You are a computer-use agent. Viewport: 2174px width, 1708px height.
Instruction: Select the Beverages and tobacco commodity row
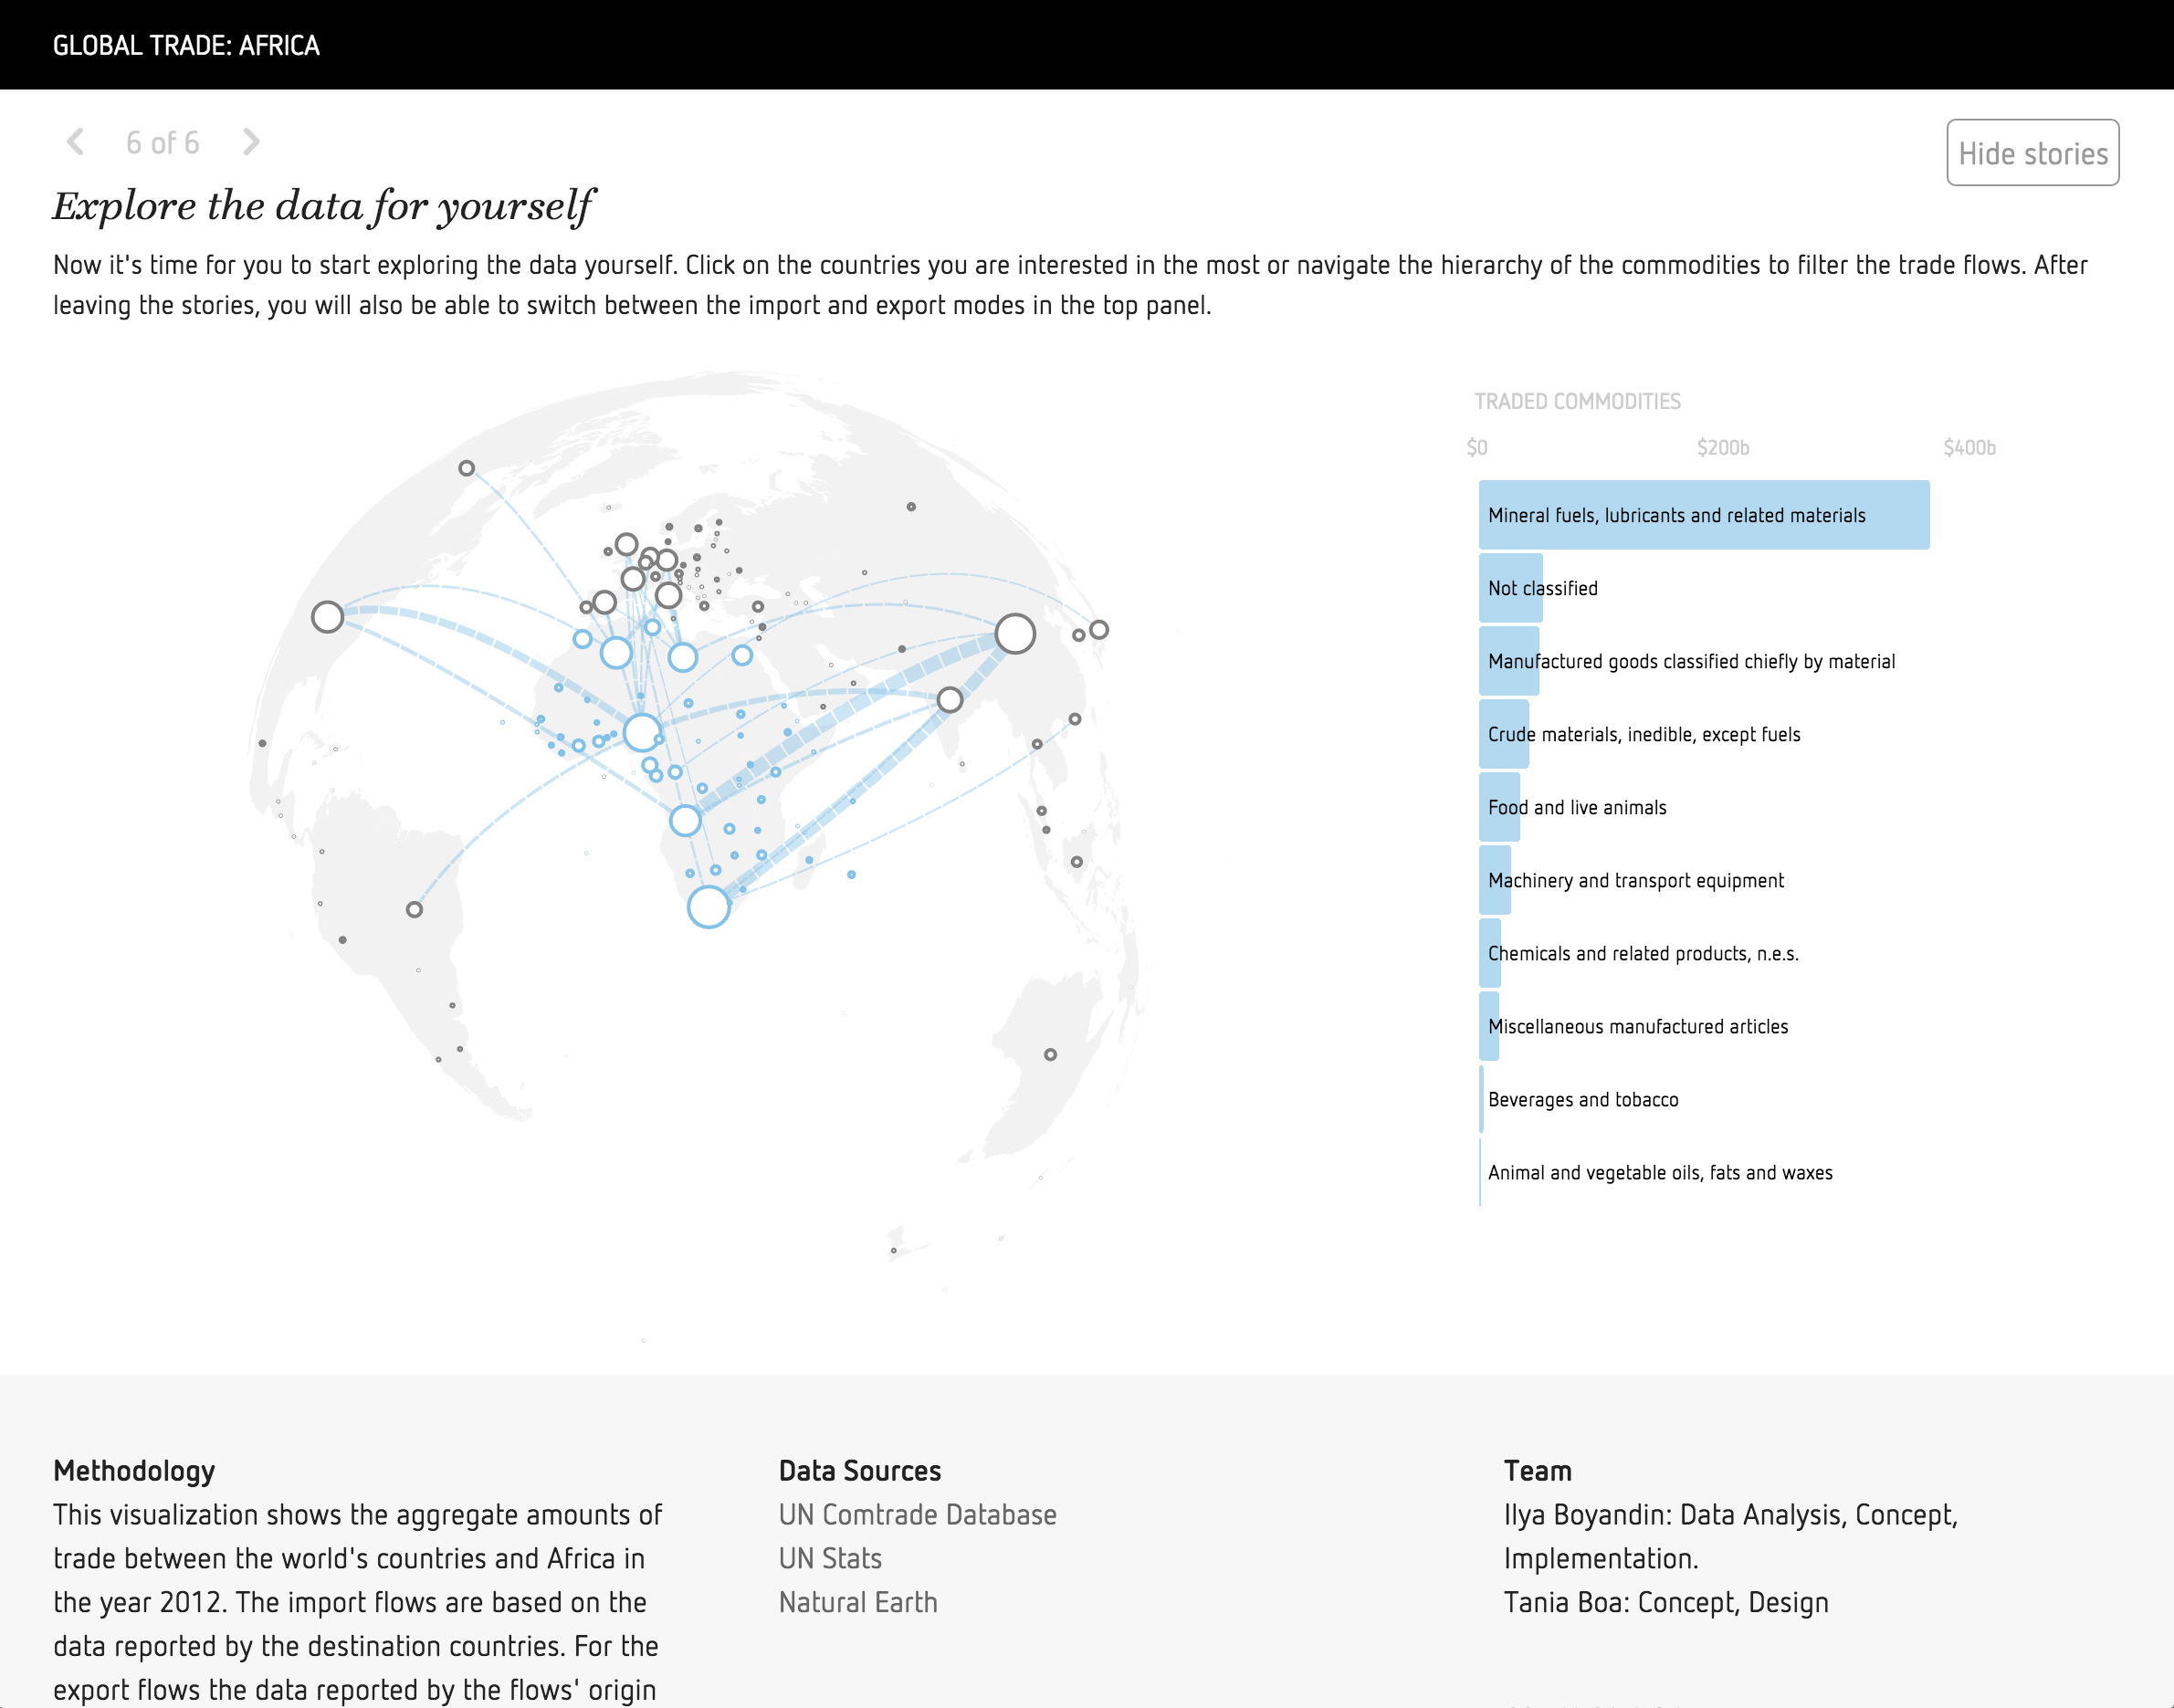[1582, 1099]
